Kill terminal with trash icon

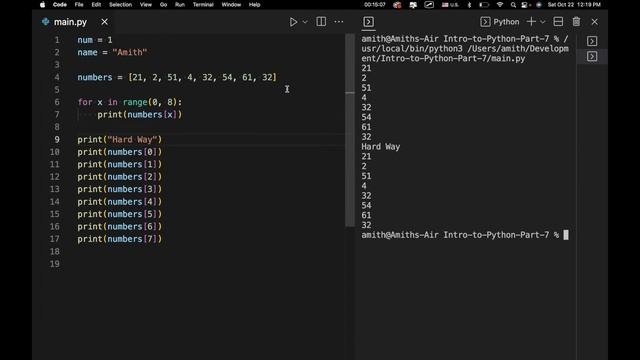point(576,22)
